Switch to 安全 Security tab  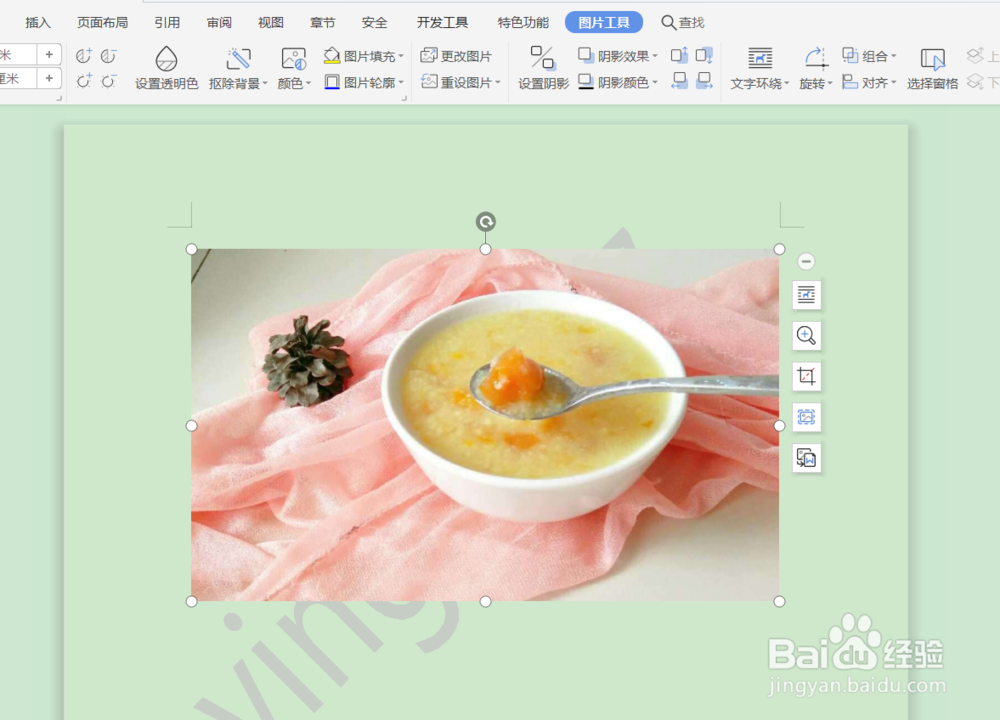tap(374, 23)
